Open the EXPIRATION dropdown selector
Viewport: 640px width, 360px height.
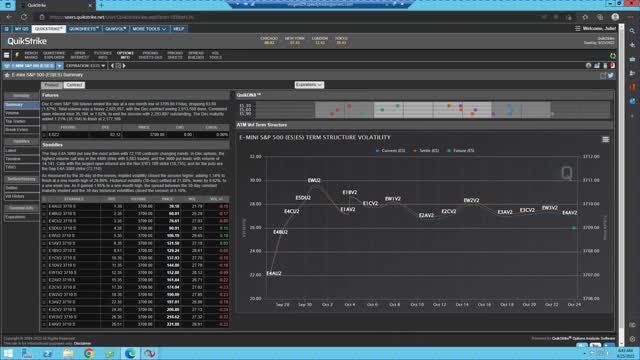click(x=85, y=66)
